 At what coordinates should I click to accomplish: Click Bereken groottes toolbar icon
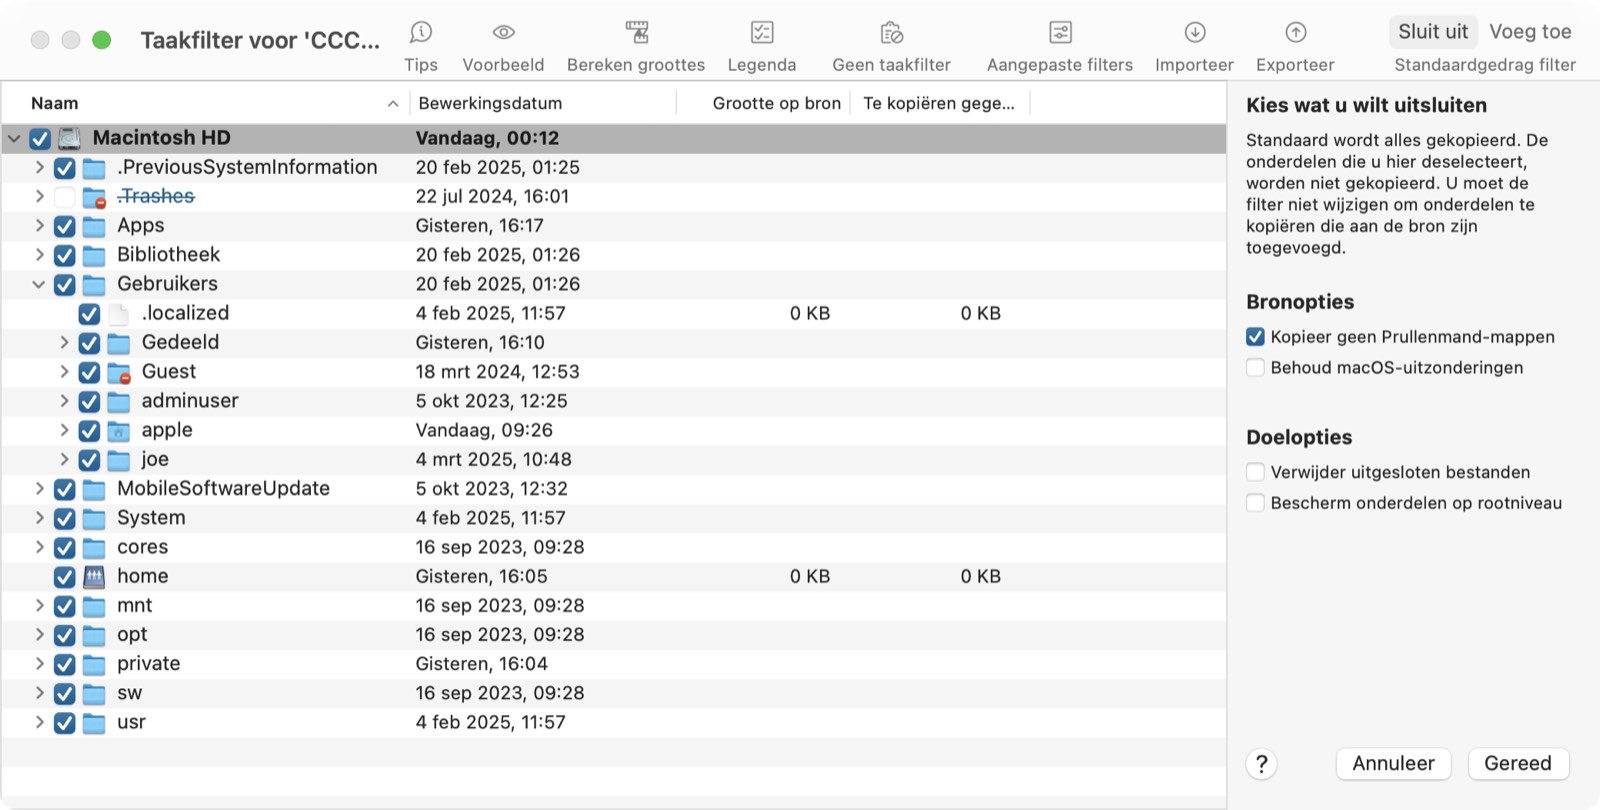[636, 33]
